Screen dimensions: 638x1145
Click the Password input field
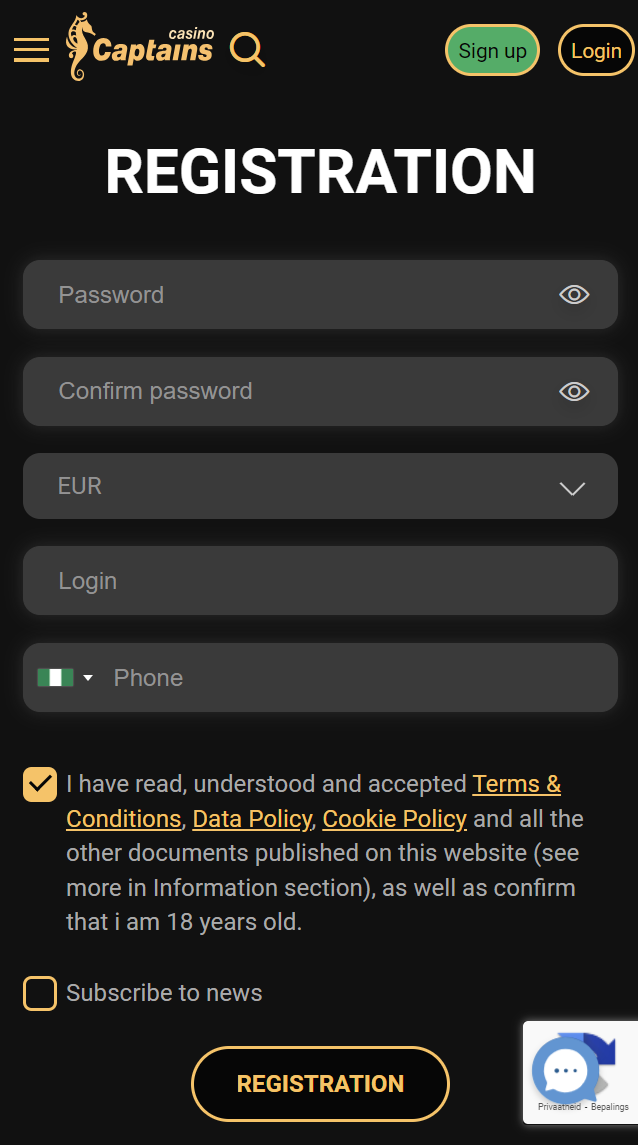(x=280, y=294)
